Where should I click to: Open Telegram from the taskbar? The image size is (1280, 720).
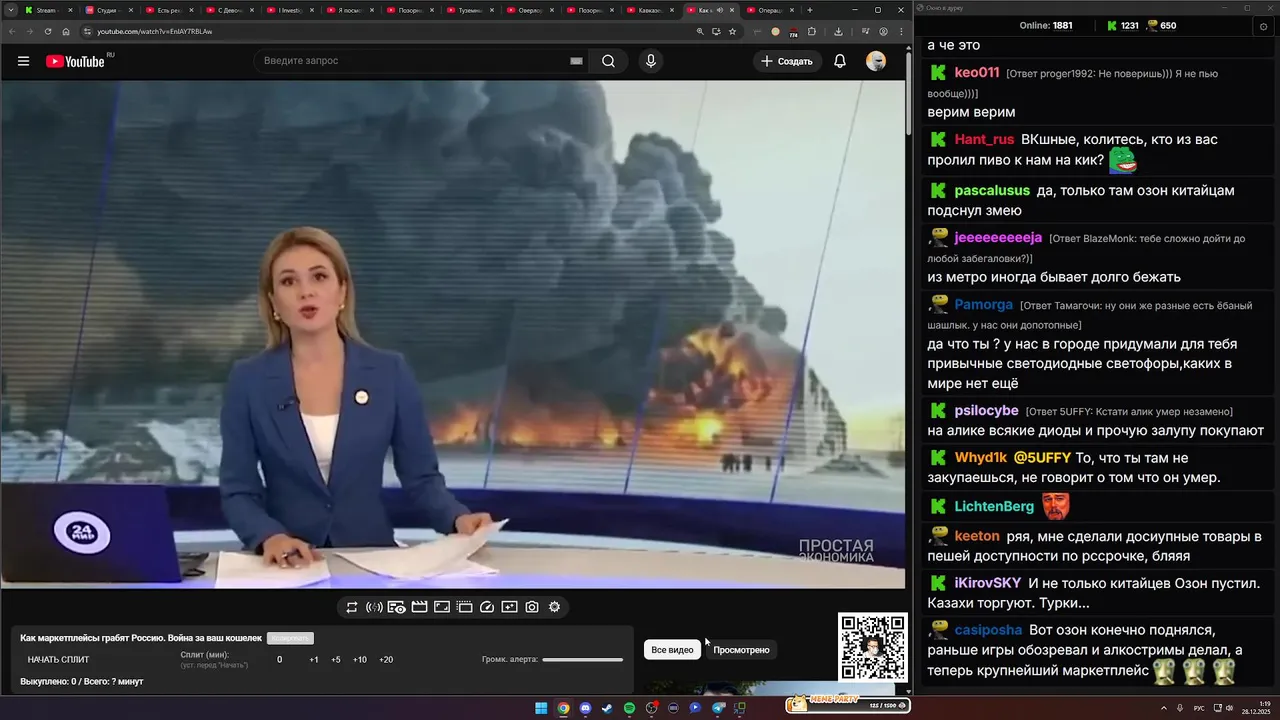pyautogui.click(x=718, y=708)
